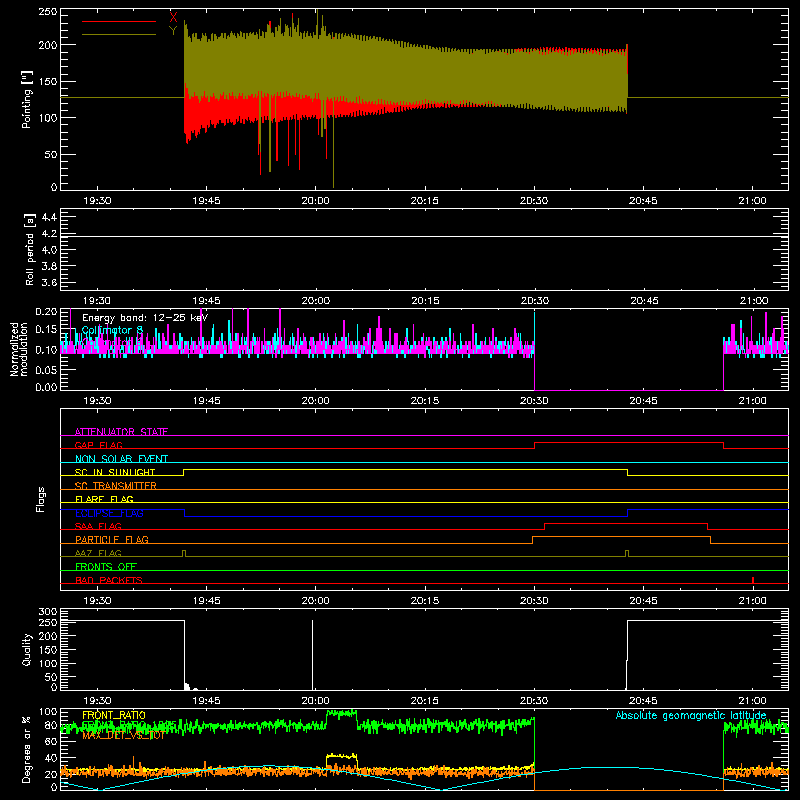Viewport: 800px width, 800px height.
Task: Click the 40 tick on Degrees or % axis
Action: pyautogui.click(x=51, y=758)
